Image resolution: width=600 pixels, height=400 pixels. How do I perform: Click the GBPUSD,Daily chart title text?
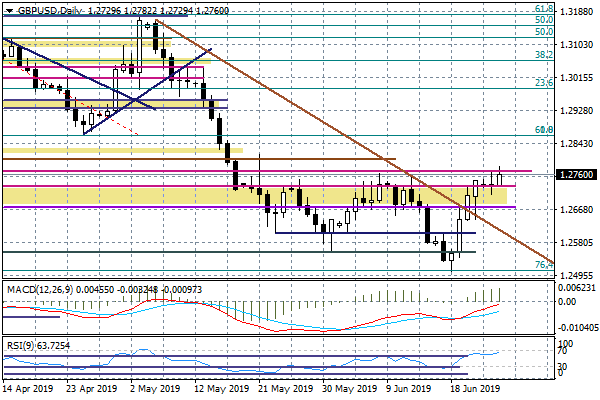(49, 11)
